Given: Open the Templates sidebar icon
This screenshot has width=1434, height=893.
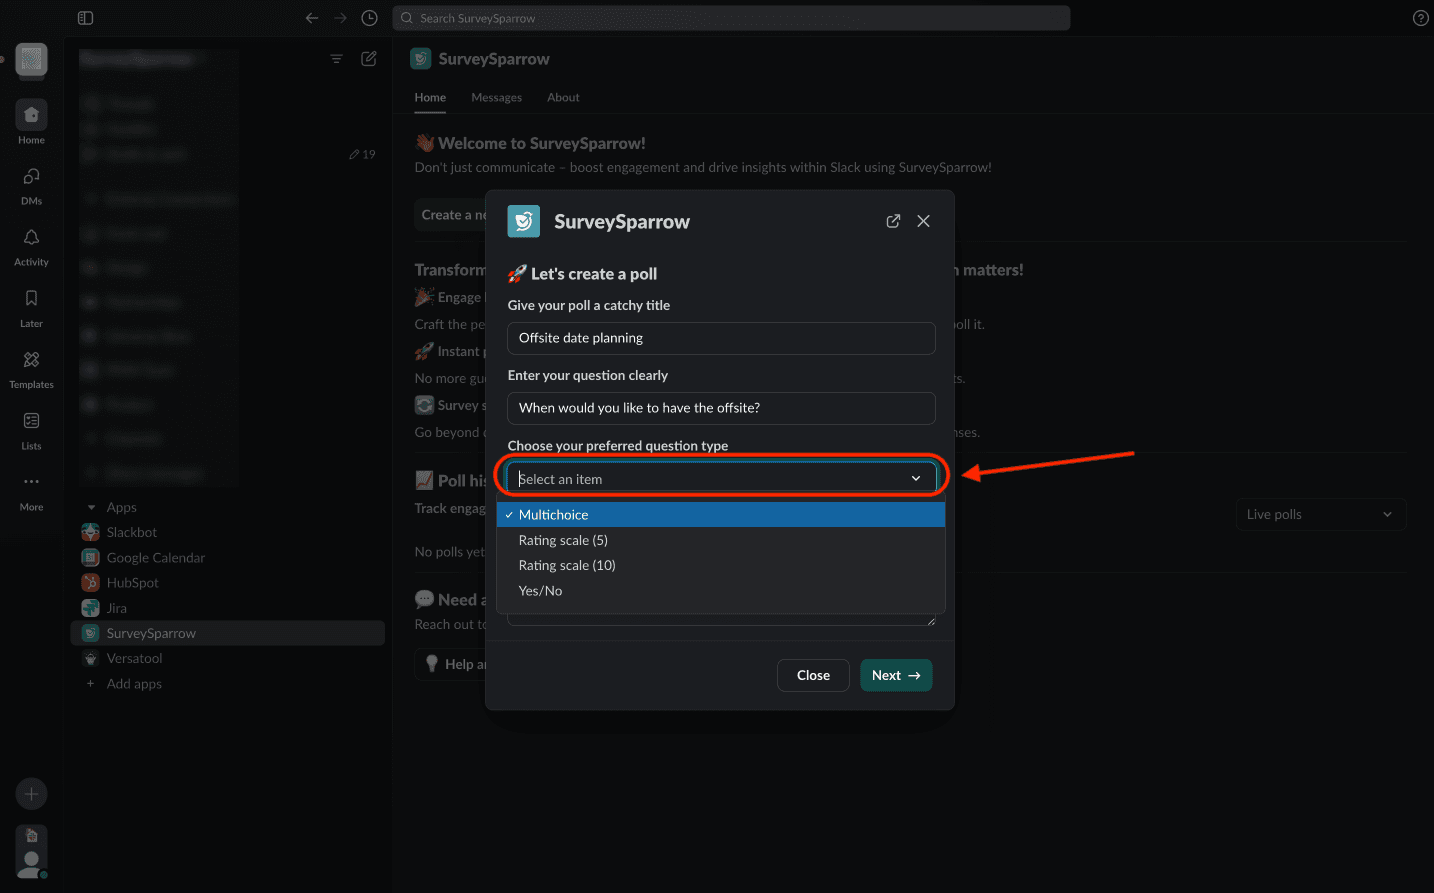Looking at the screenshot, I should (31, 360).
